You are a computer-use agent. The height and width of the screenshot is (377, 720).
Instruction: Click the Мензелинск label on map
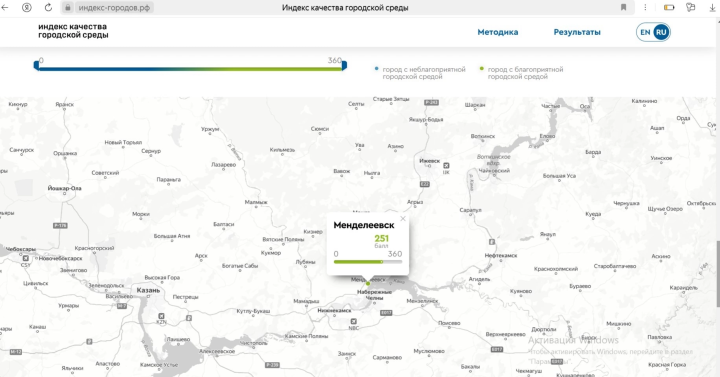point(422,301)
